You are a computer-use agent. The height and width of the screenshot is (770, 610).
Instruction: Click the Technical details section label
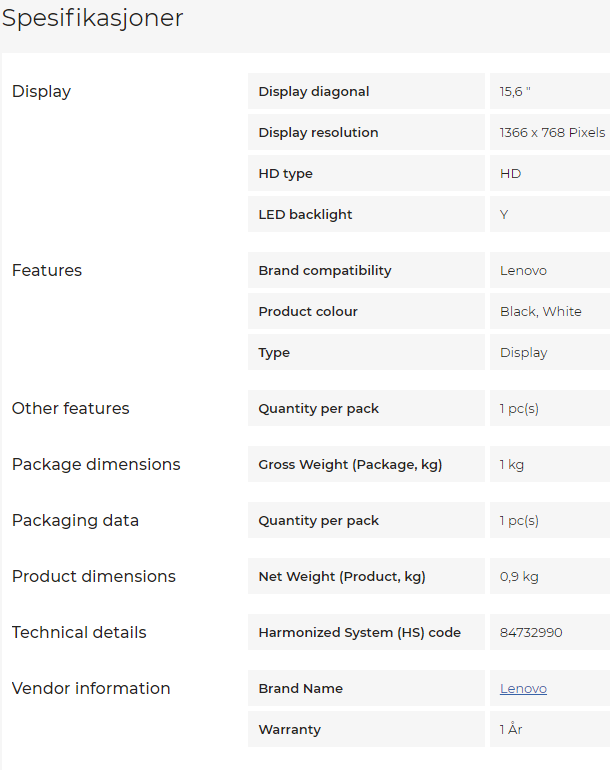(x=79, y=633)
